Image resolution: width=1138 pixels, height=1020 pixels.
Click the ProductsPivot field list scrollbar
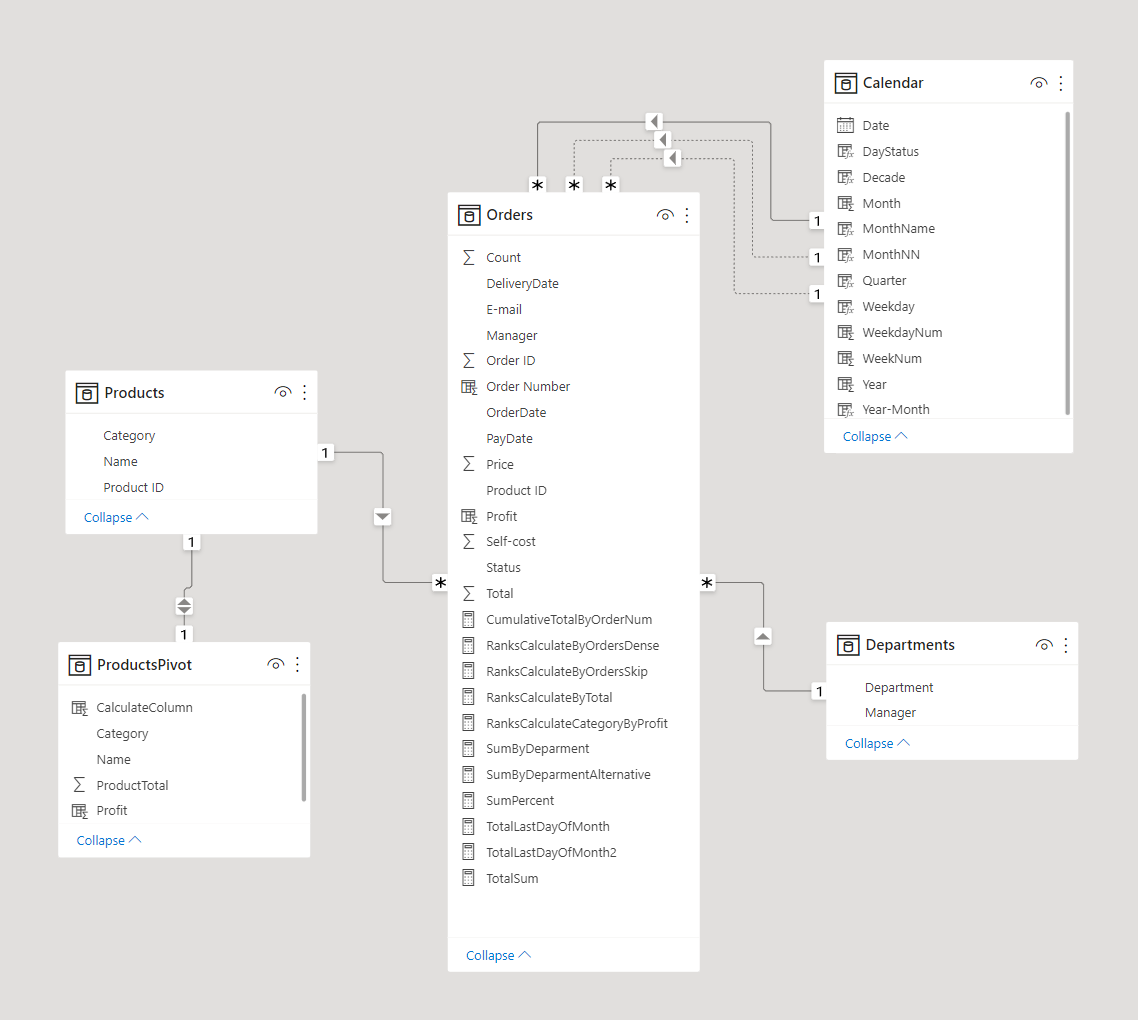click(304, 748)
